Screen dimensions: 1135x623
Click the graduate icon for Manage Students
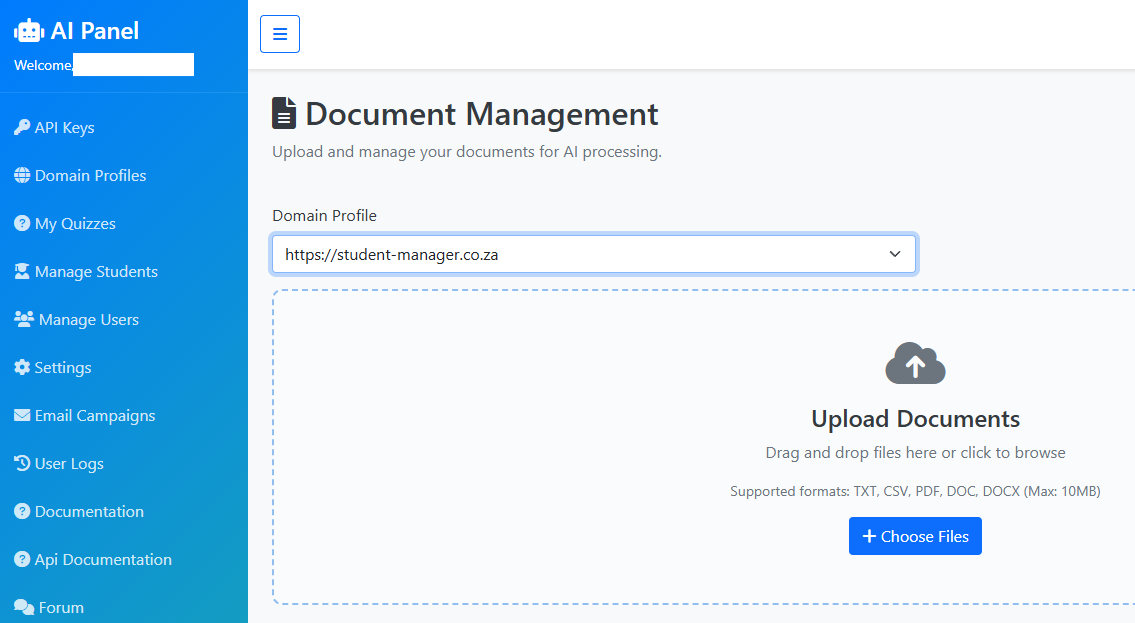pyautogui.click(x=22, y=272)
